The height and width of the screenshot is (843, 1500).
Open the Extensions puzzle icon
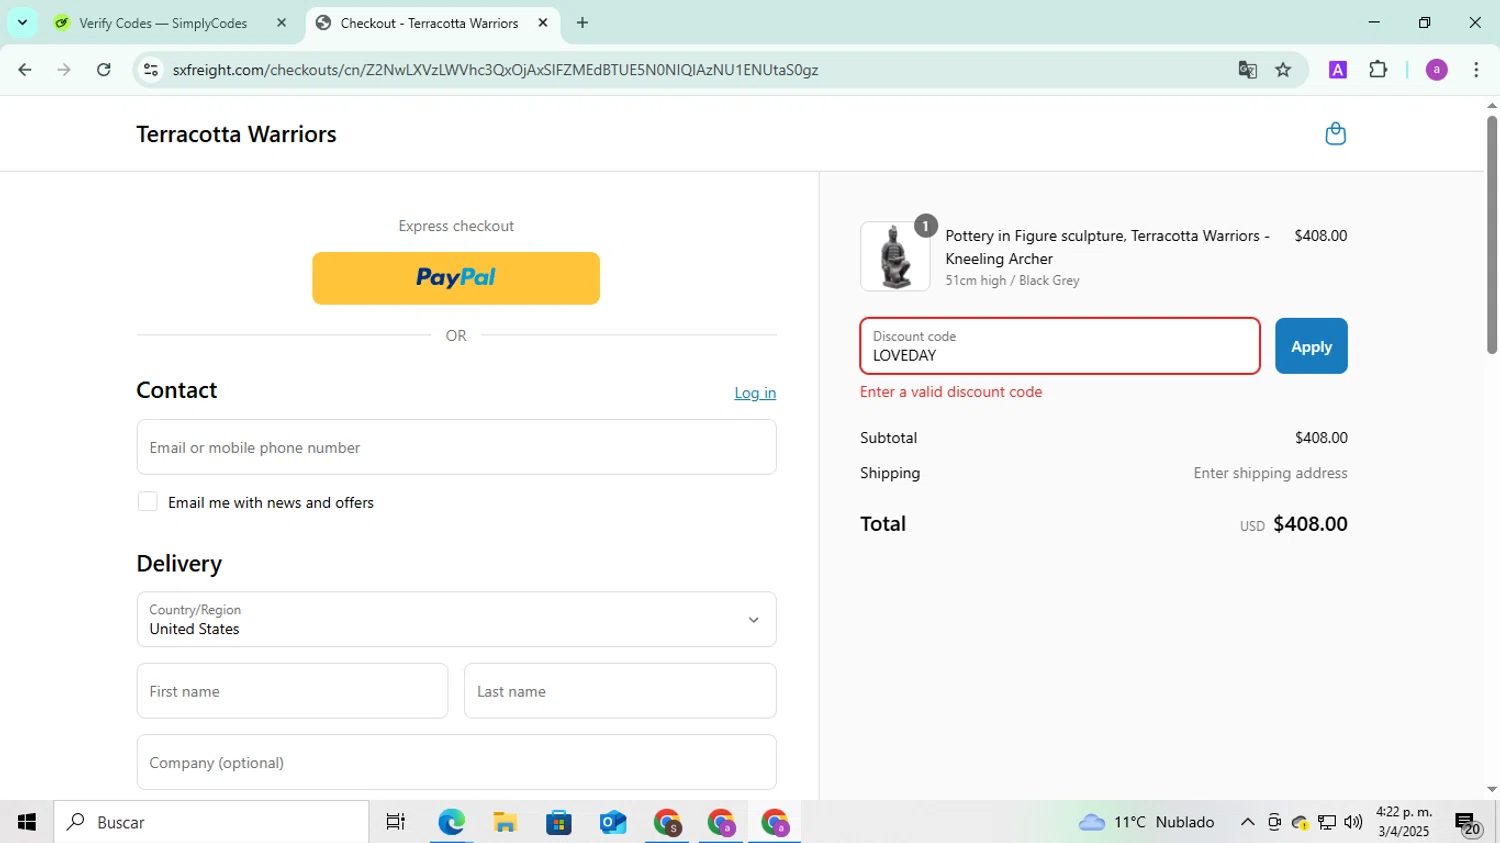tap(1378, 70)
